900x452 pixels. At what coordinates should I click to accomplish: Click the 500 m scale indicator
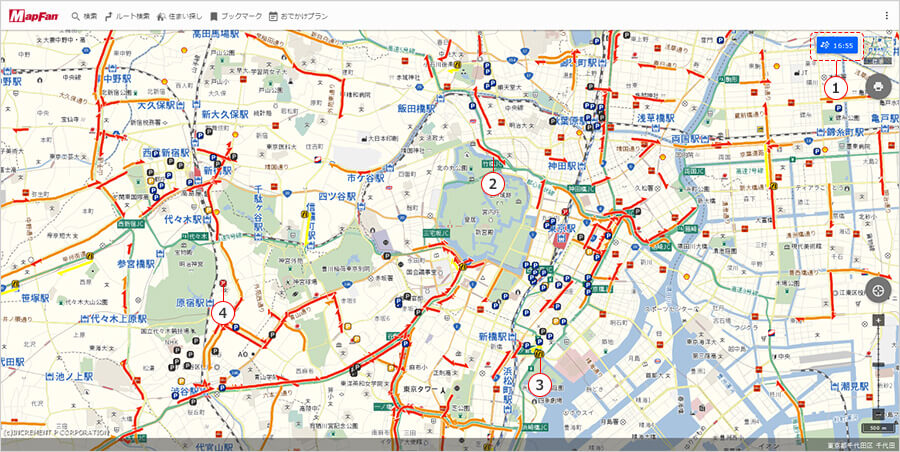[x=876, y=428]
